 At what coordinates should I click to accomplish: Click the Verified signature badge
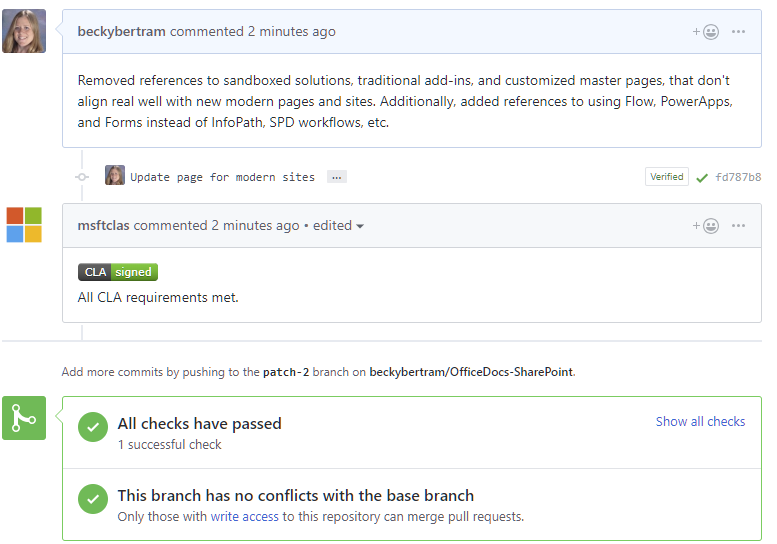click(x=666, y=177)
